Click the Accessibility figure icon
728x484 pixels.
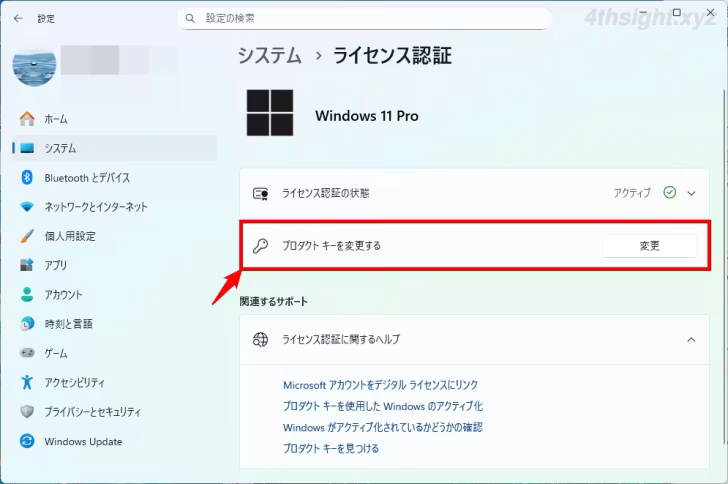pyautogui.click(x=27, y=382)
